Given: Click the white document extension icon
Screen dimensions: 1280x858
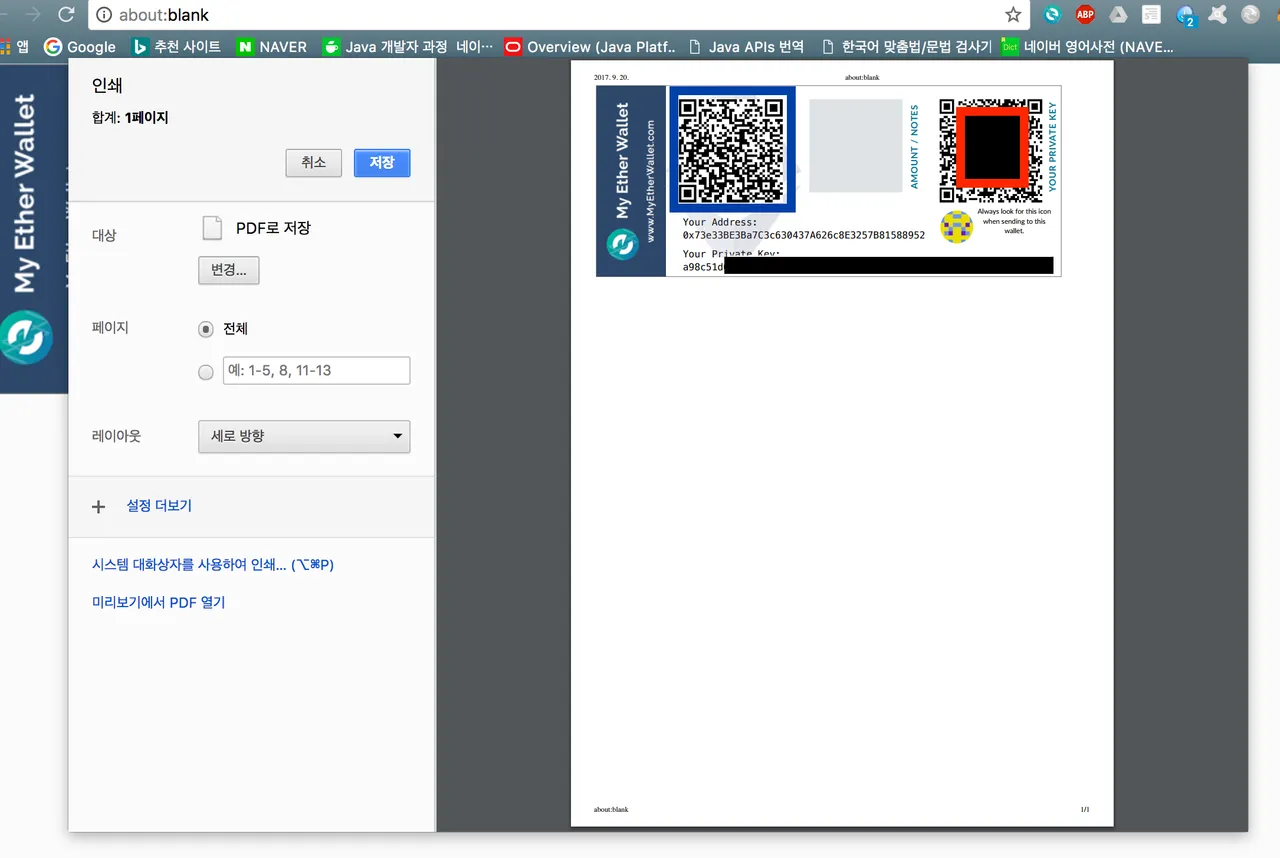Looking at the screenshot, I should pyautogui.click(x=1151, y=15).
